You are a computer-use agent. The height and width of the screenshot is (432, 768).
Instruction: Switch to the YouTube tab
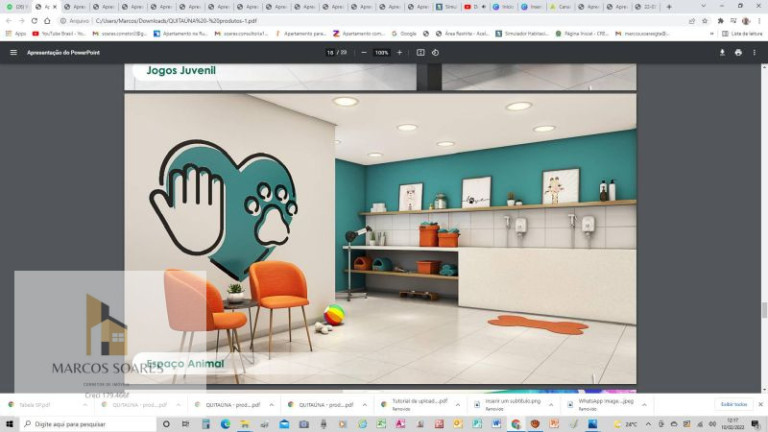pyautogui.click(x=475, y=7)
